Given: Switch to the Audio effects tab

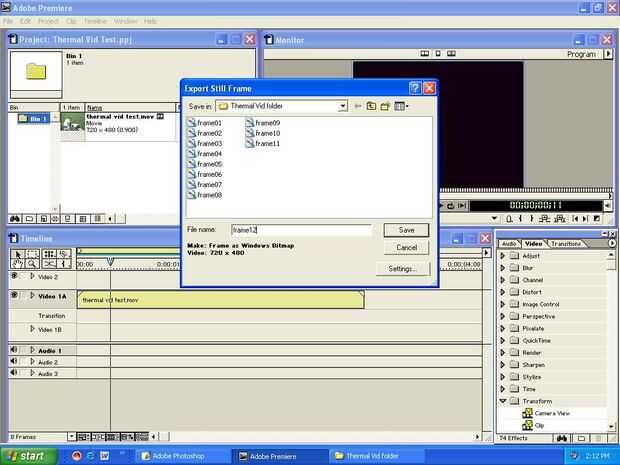Looking at the screenshot, I should [x=509, y=244].
